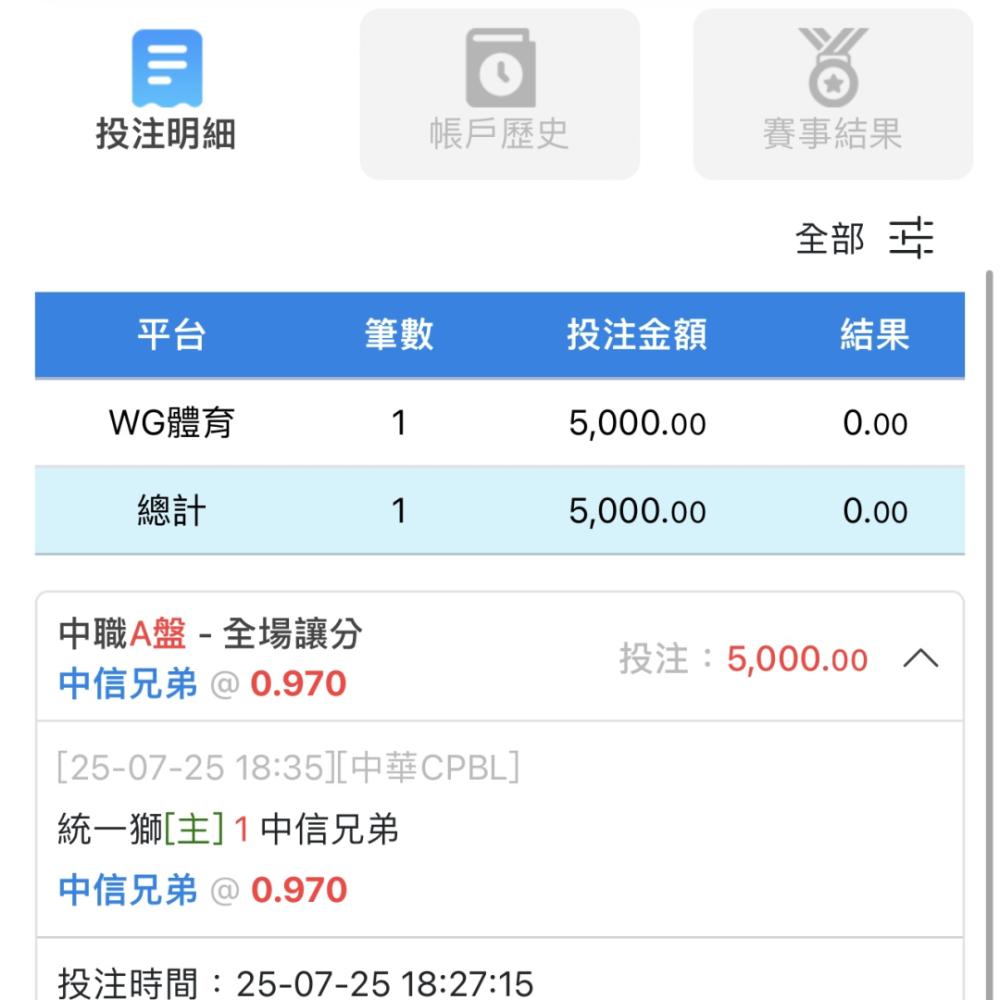
Task: Click the 投注金額 column header
Action: tap(637, 334)
